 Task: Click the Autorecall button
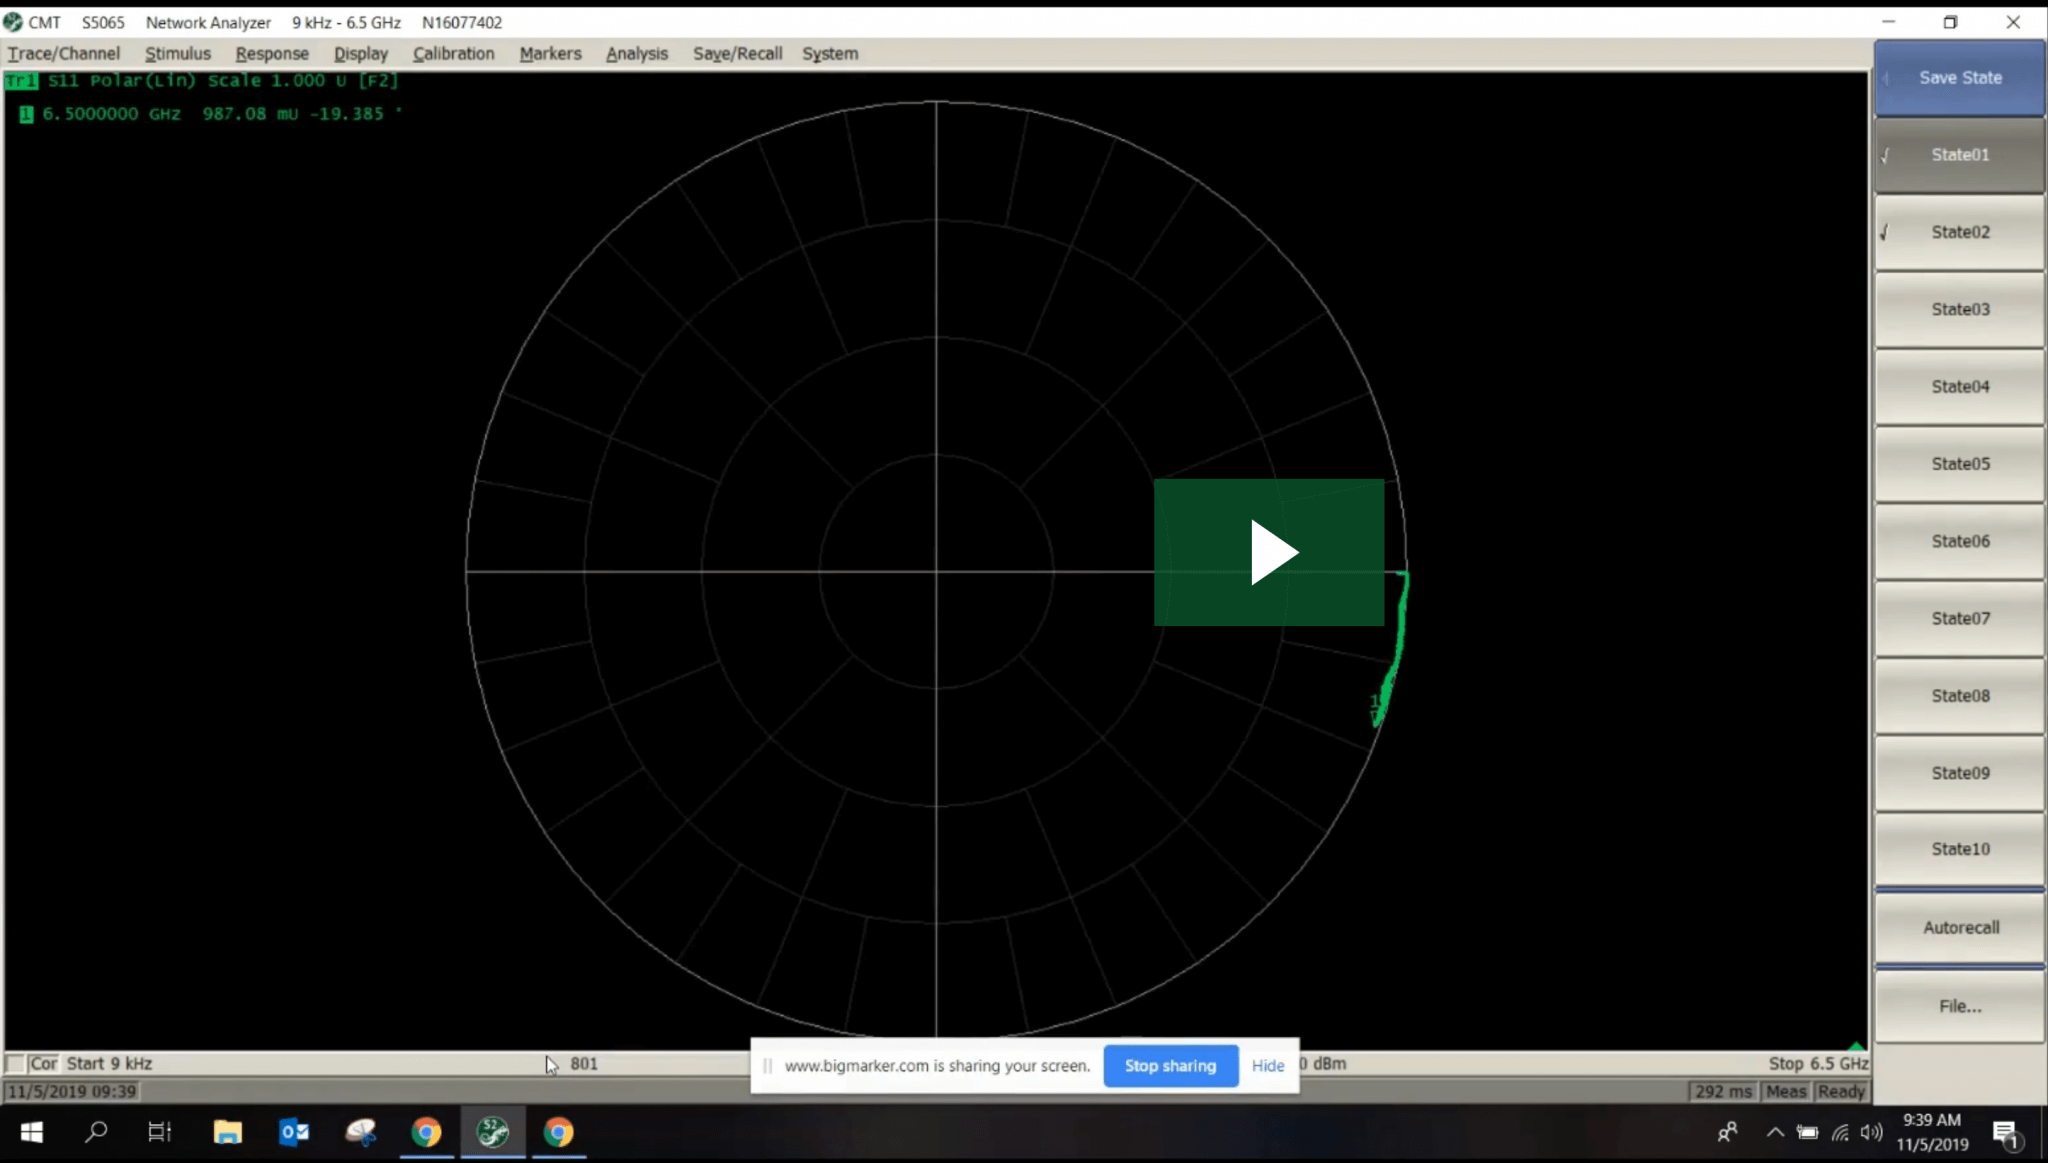1959,927
